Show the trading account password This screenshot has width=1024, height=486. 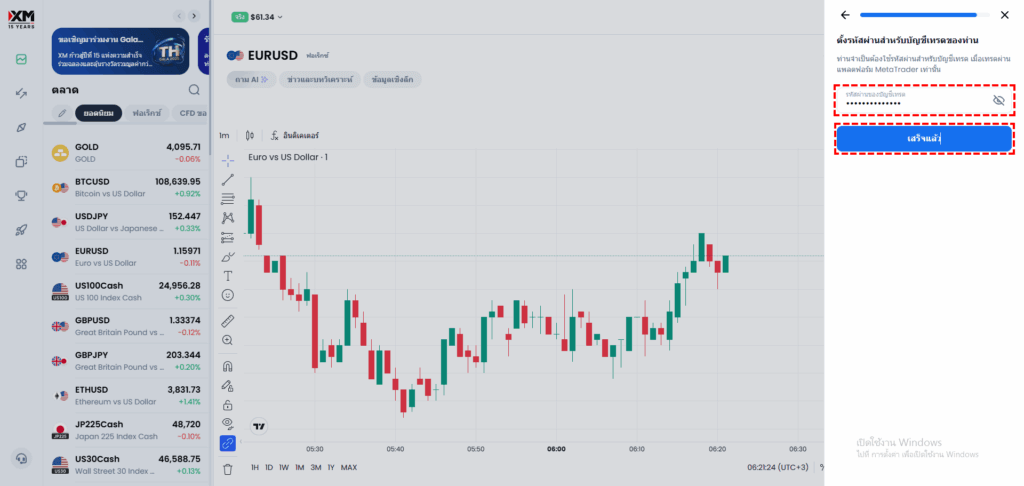click(998, 101)
